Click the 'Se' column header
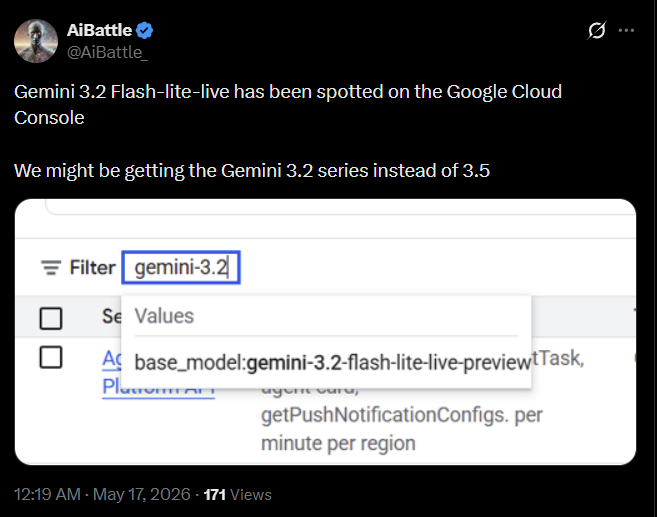The width and height of the screenshot is (657, 517). click(x=112, y=317)
